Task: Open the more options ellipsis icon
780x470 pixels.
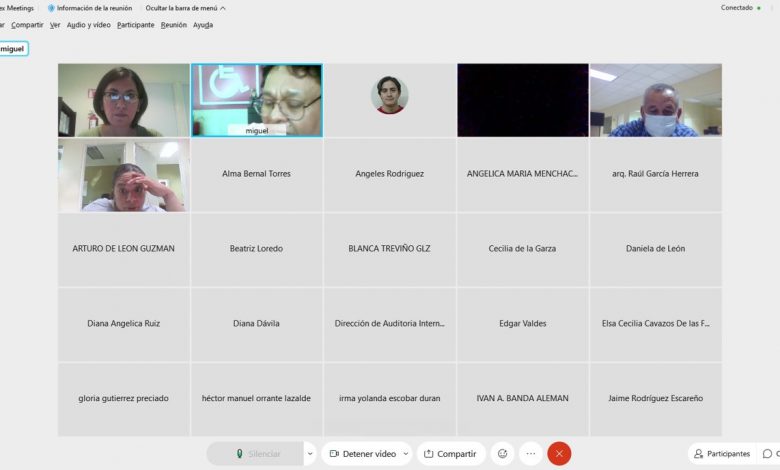Action: (x=531, y=454)
